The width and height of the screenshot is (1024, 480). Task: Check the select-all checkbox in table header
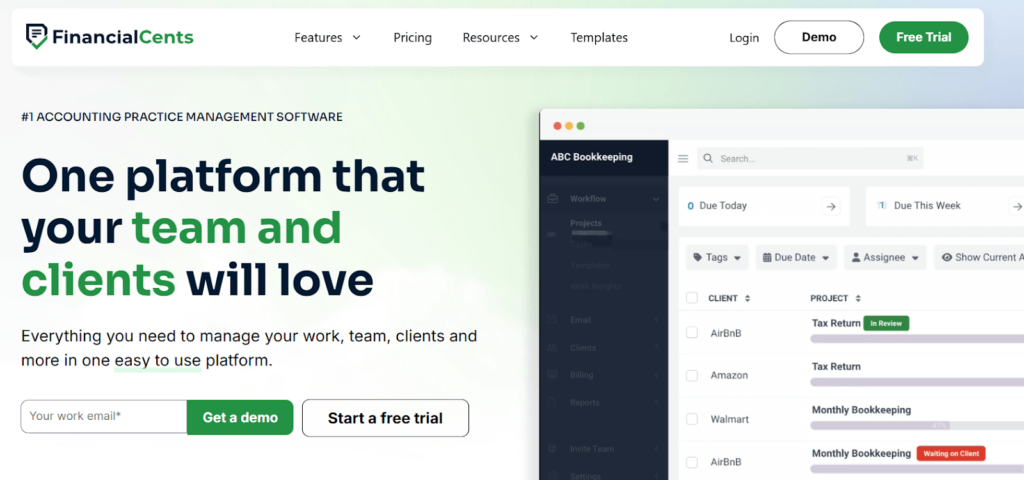pyautogui.click(x=692, y=298)
